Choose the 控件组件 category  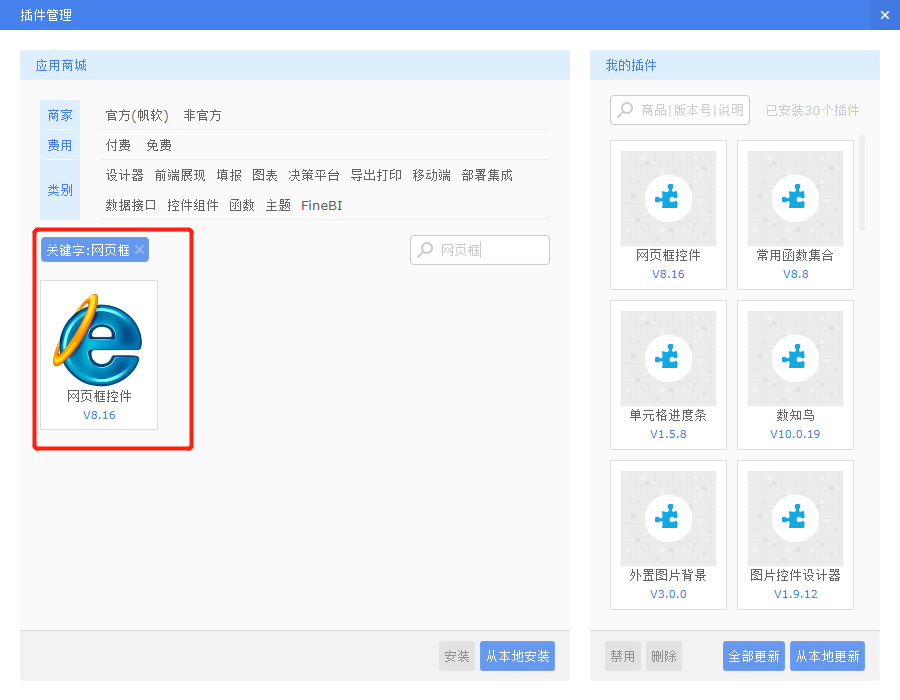coord(192,205)
